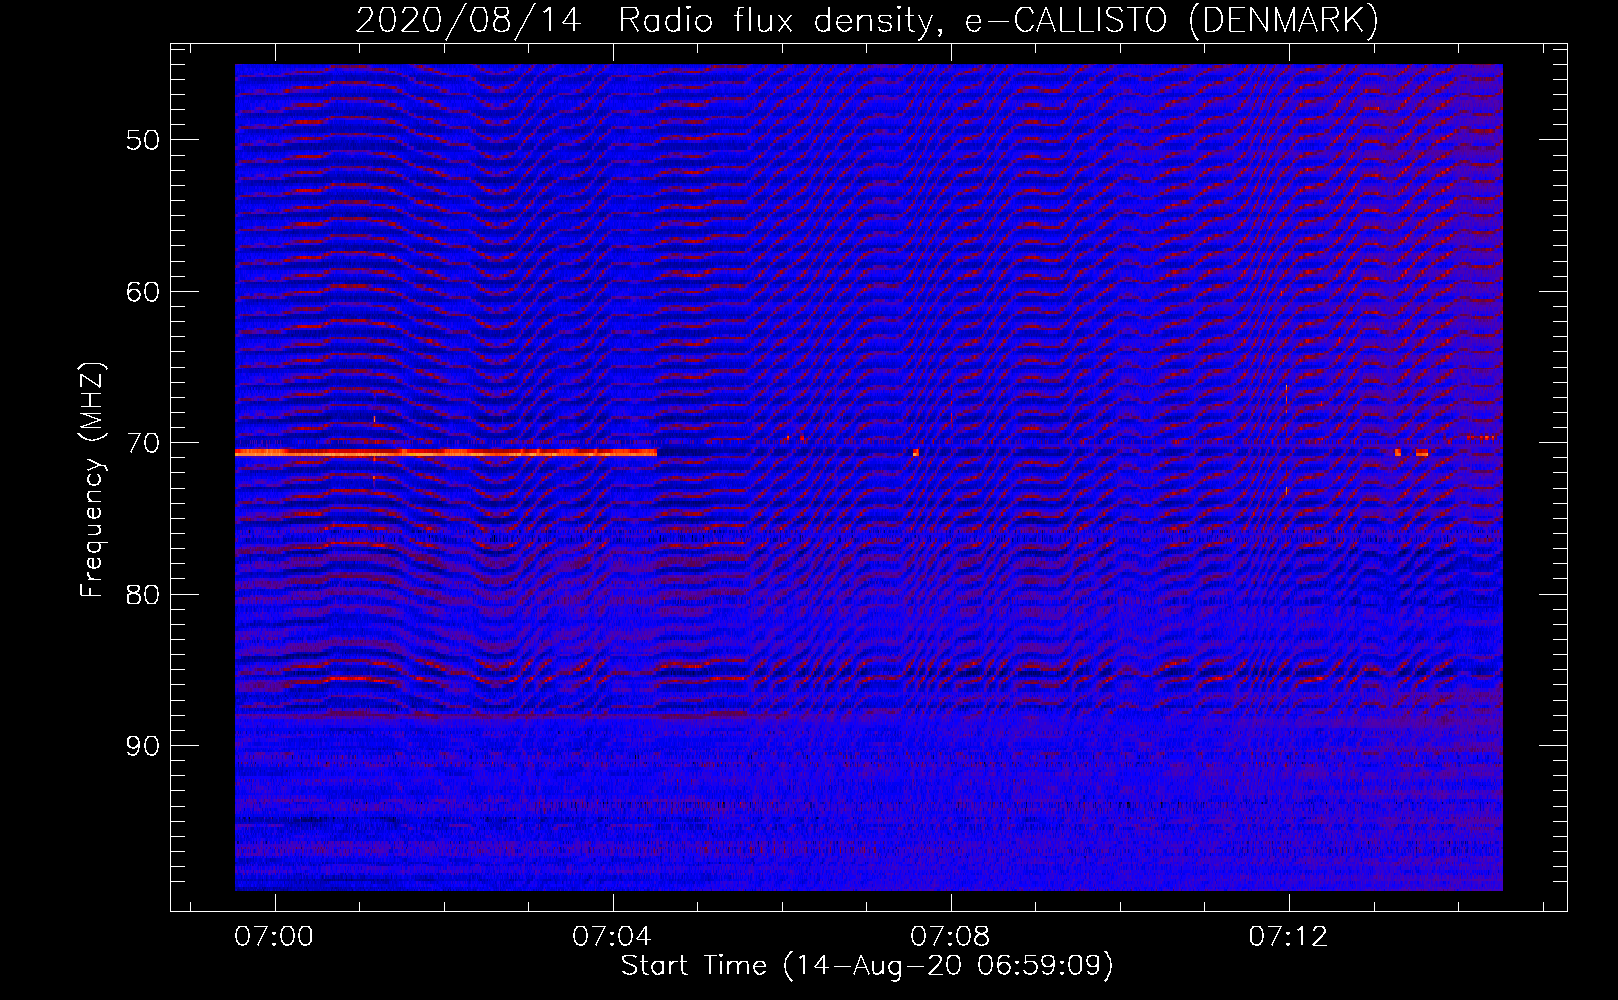1618x1000 pixels.
Task: Click the 'e-CALLISTO (DENMARK)' title text
Action: pos(1171,20)
